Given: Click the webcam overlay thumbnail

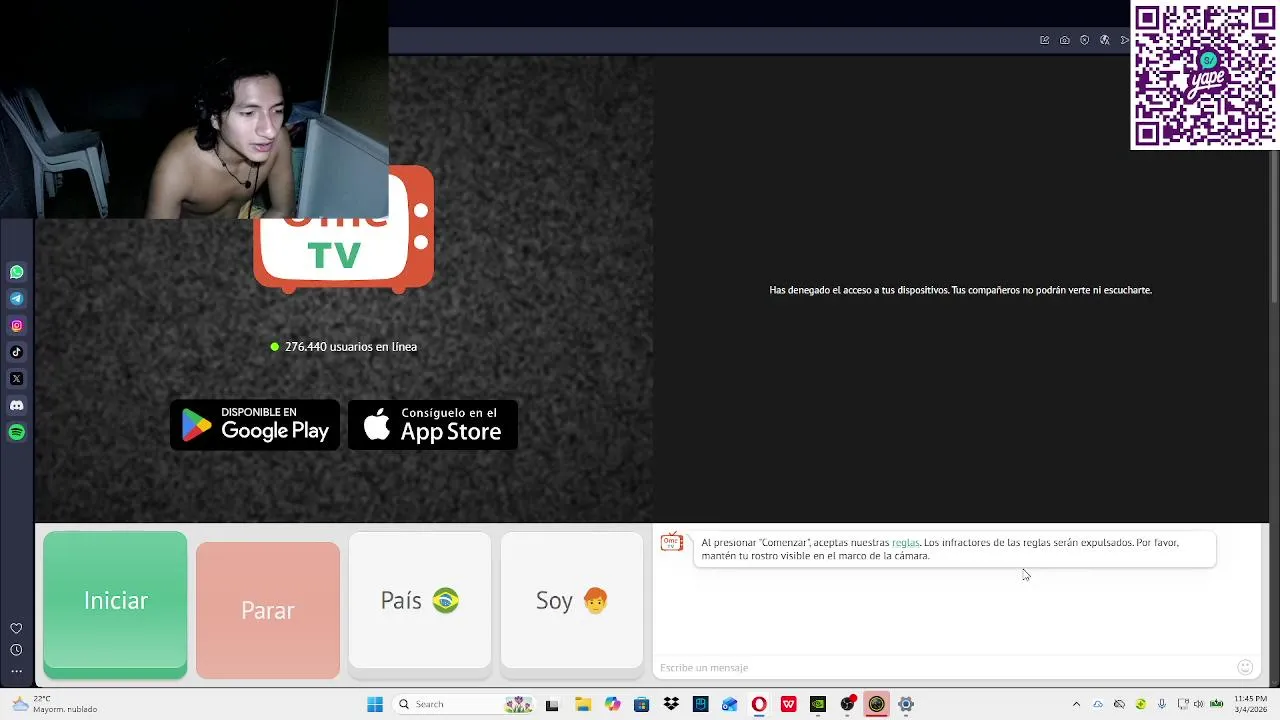Looking at the screenshot, I should tap(194, 109).
